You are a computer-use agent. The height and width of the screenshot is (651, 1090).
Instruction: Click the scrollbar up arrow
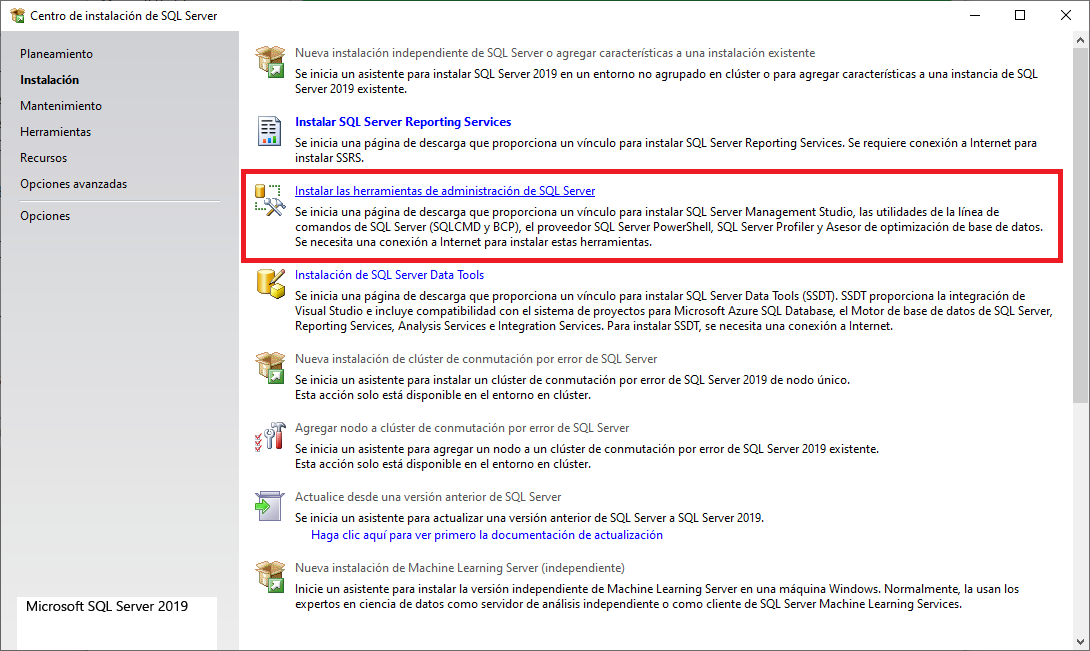coord(1080,40)
